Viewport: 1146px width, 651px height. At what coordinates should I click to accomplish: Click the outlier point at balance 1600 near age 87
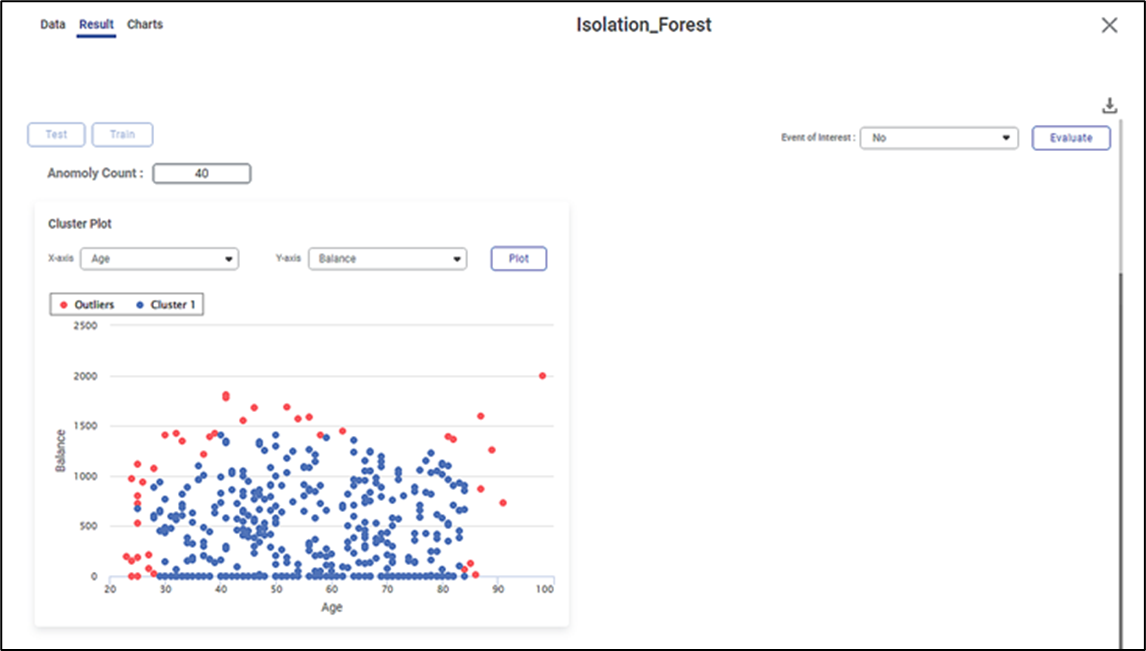click(481, 416)
